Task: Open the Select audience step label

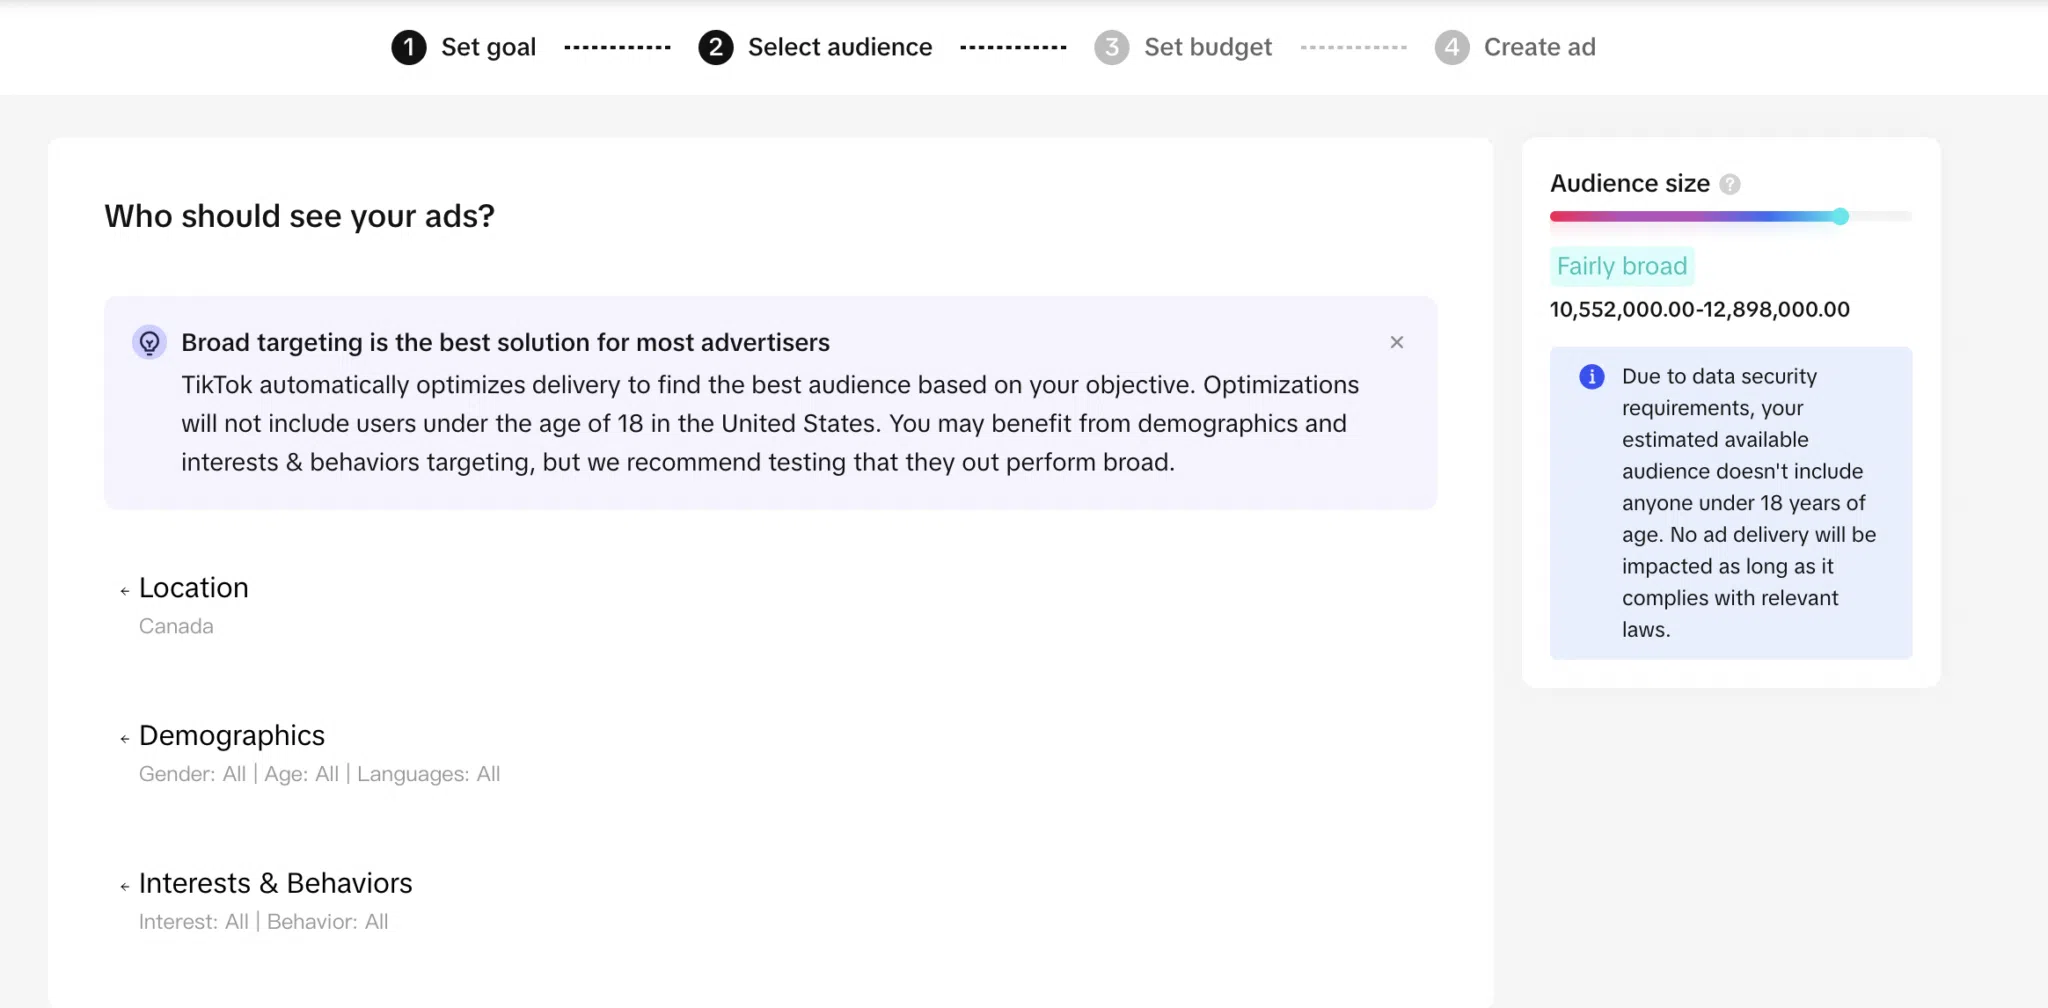Action: (x=840, y=47)
